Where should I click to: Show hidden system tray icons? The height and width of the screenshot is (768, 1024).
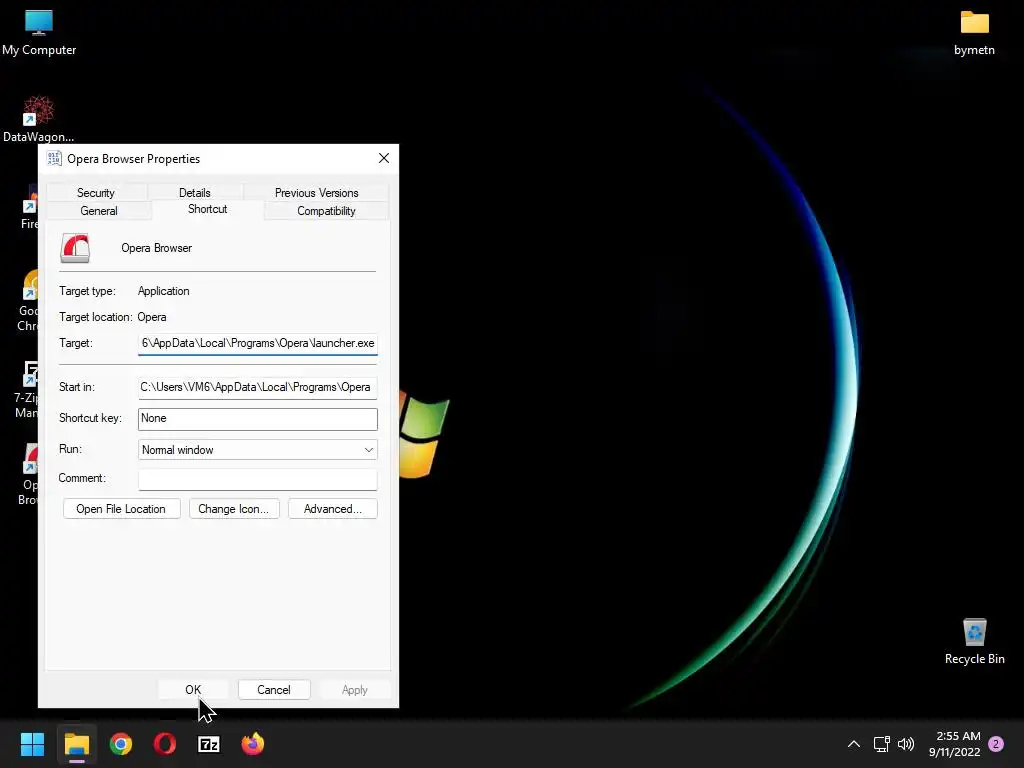[854, 744]
